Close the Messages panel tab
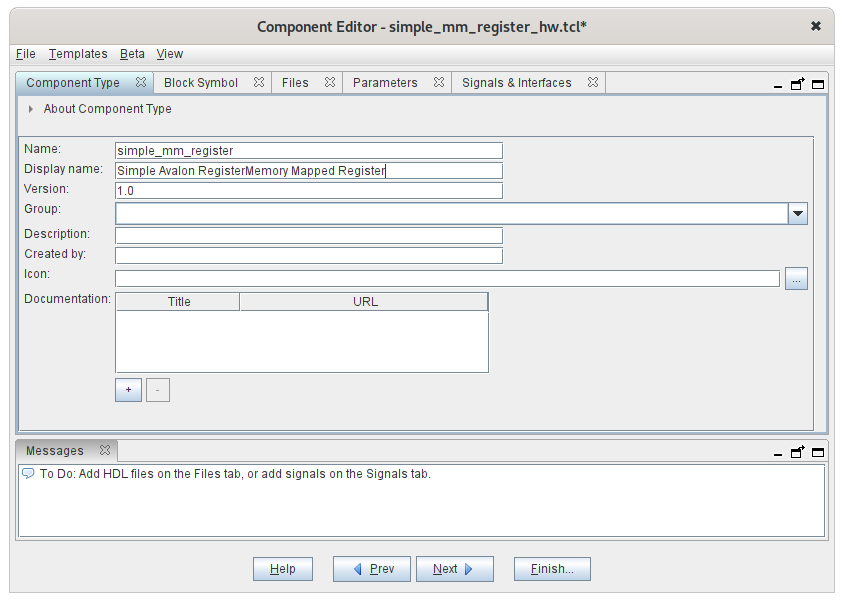This screenshot has width=844, height=602. 104,451
